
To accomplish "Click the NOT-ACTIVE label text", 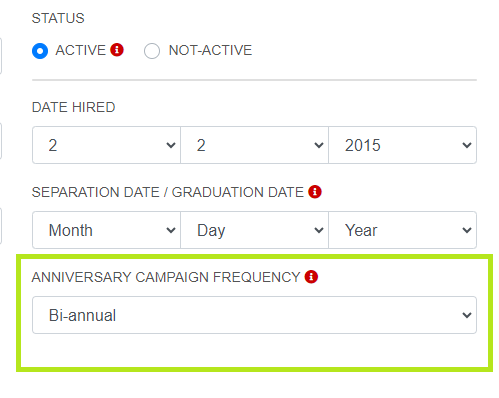I will (210, 50).
